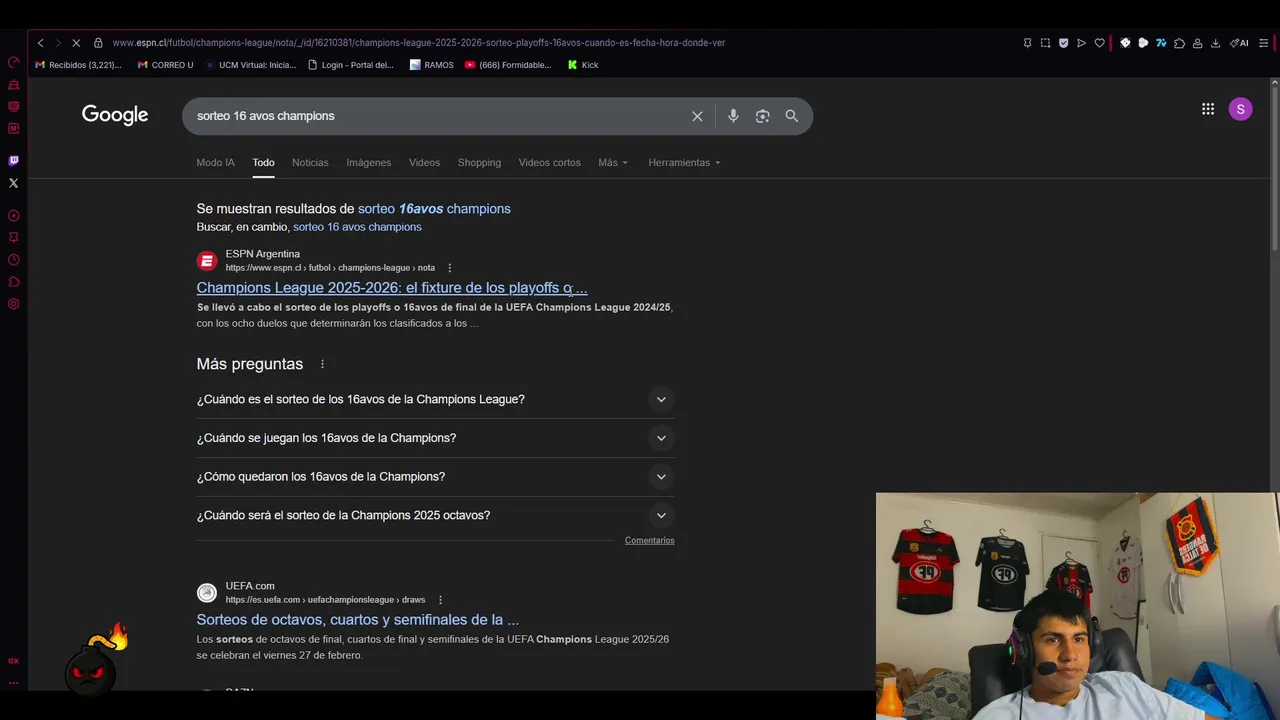
Task: Switch to the Videos tab
Action: 424,162
